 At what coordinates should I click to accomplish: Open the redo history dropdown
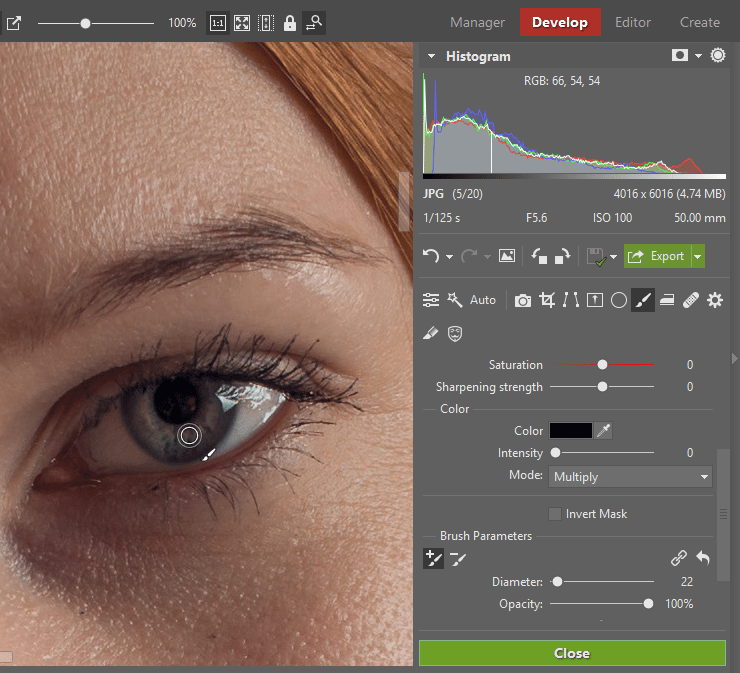(487, 257)
